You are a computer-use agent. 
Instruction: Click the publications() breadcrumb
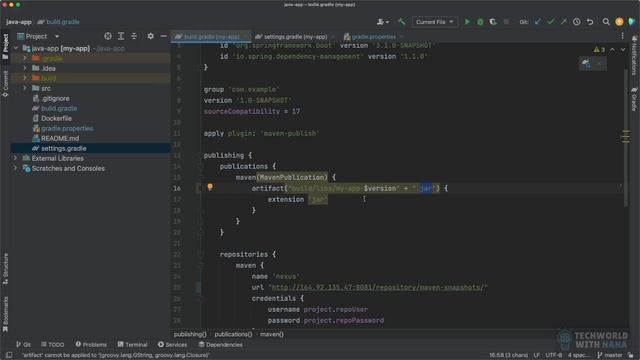233,334
